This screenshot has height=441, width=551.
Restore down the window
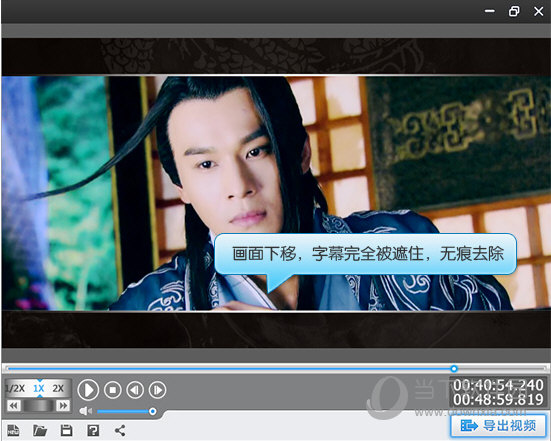[x=514, y=11]
